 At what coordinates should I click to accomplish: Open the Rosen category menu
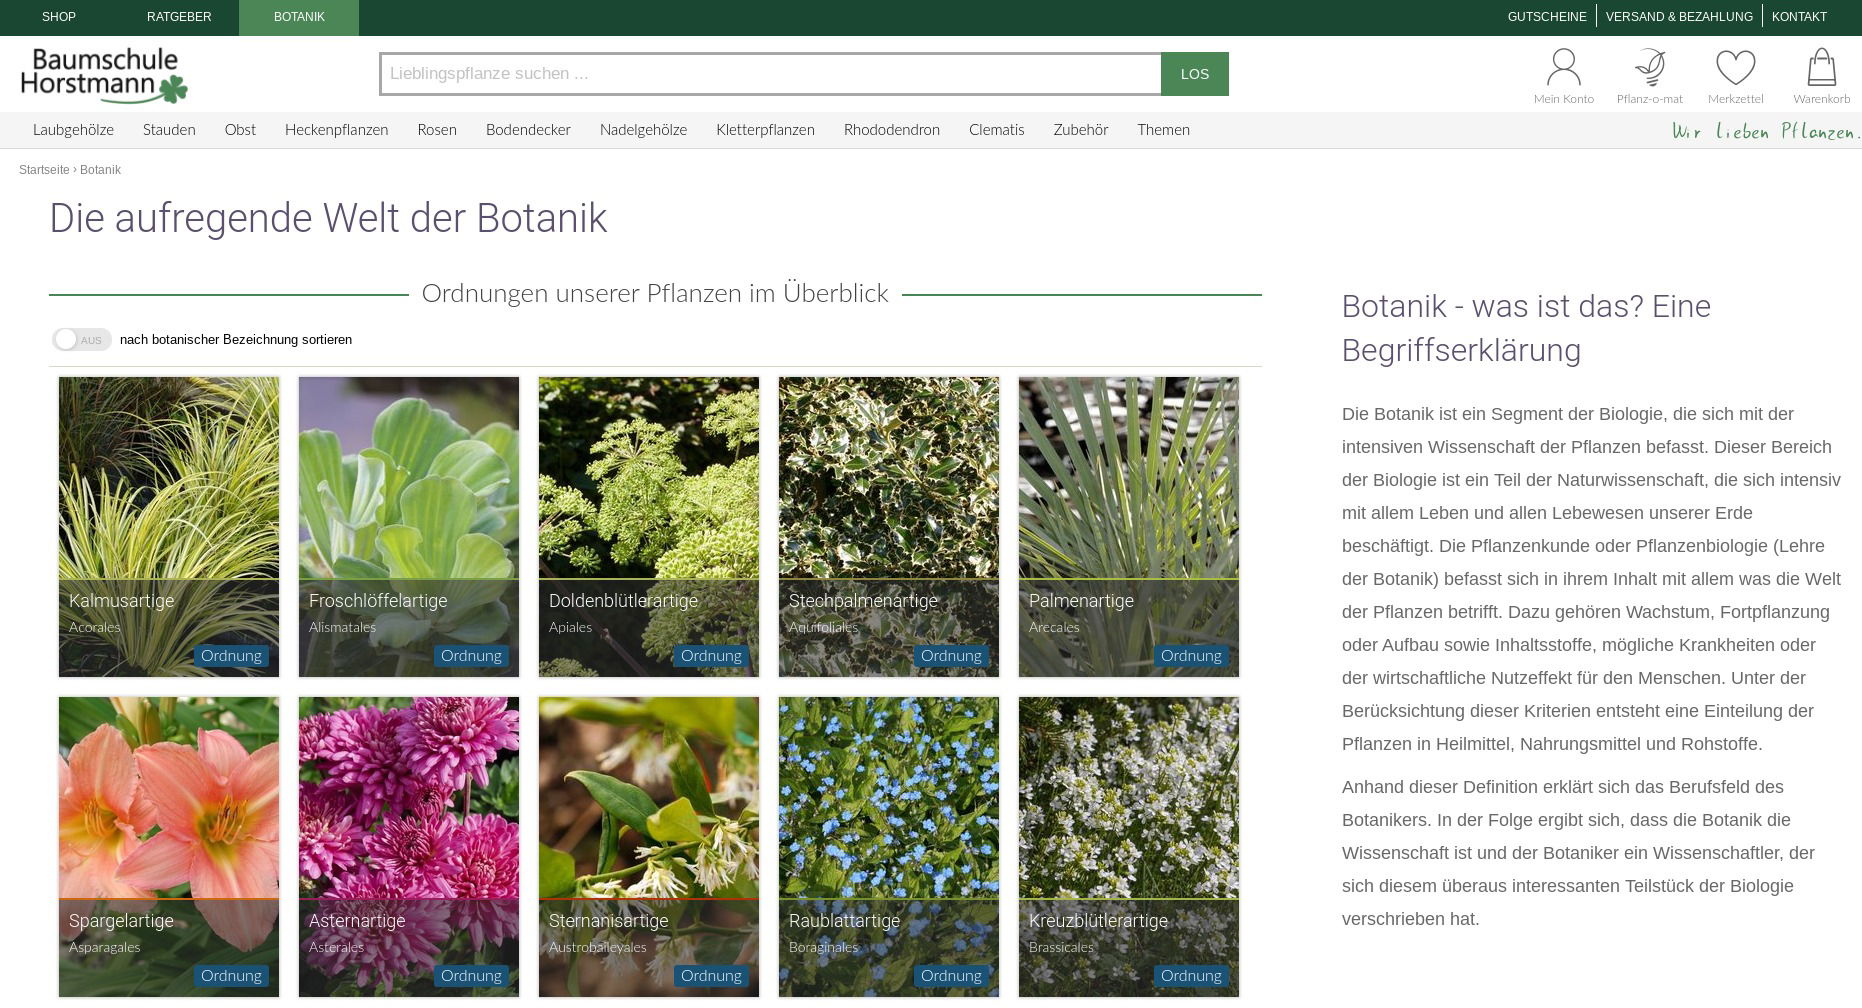coord(436,130)
